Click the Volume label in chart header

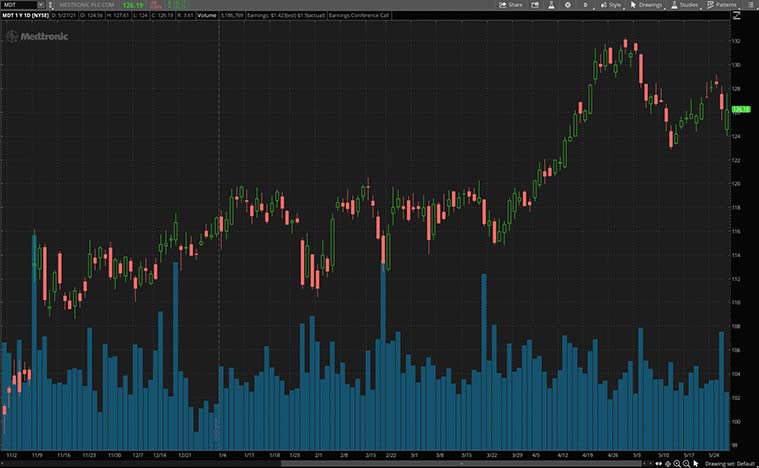[x=207, y=15]
